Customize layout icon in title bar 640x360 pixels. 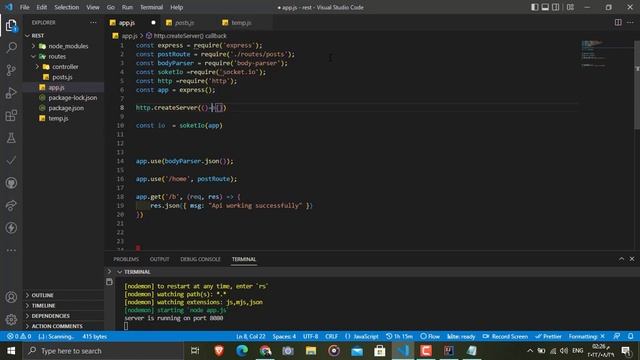click(570, 7)
